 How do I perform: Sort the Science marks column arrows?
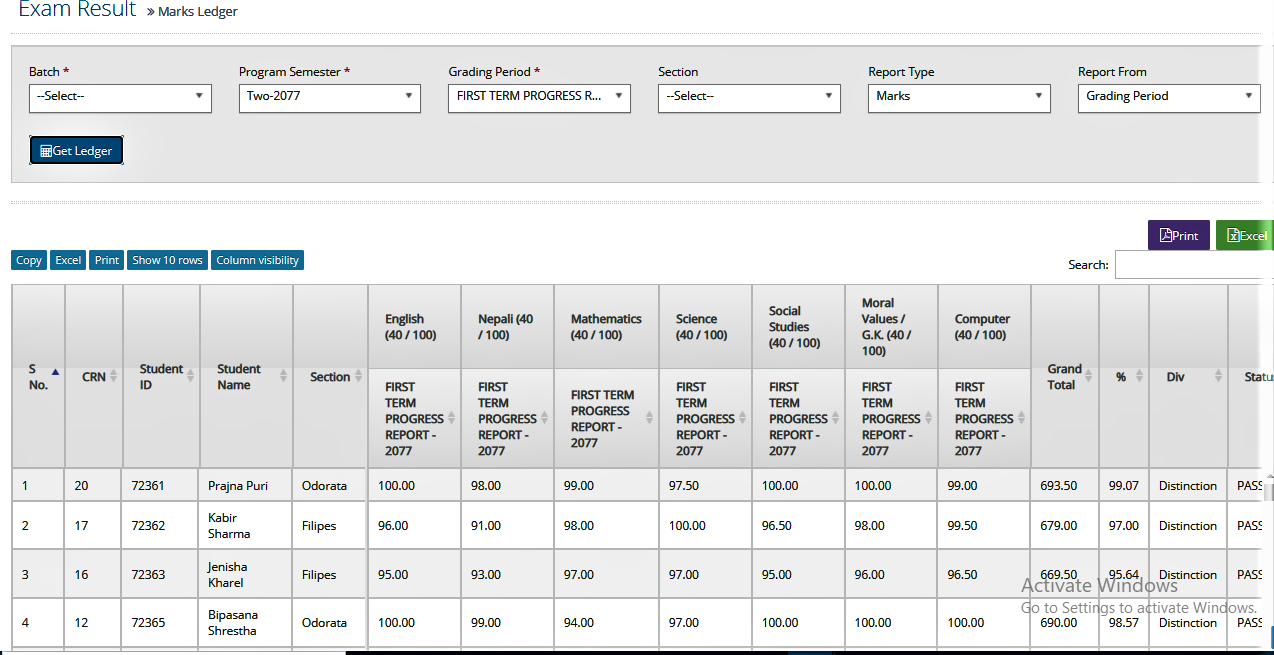click(x=742, y=418)
